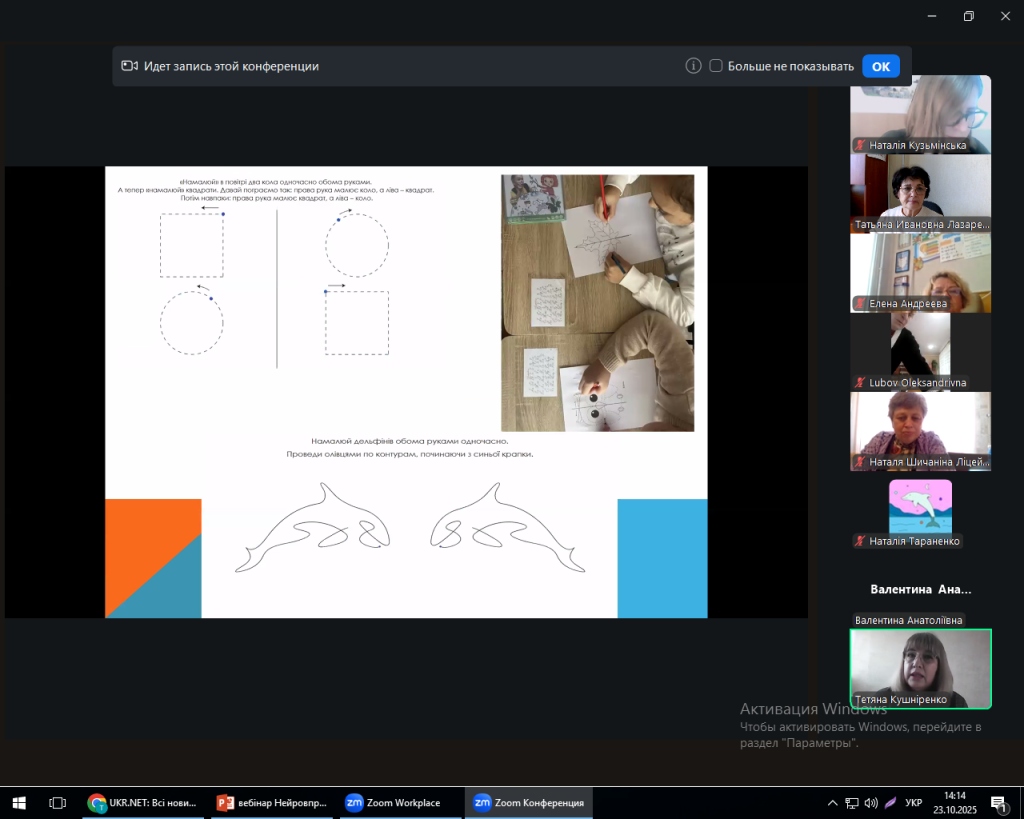Open the Windows Start menu

coord(19,803)
